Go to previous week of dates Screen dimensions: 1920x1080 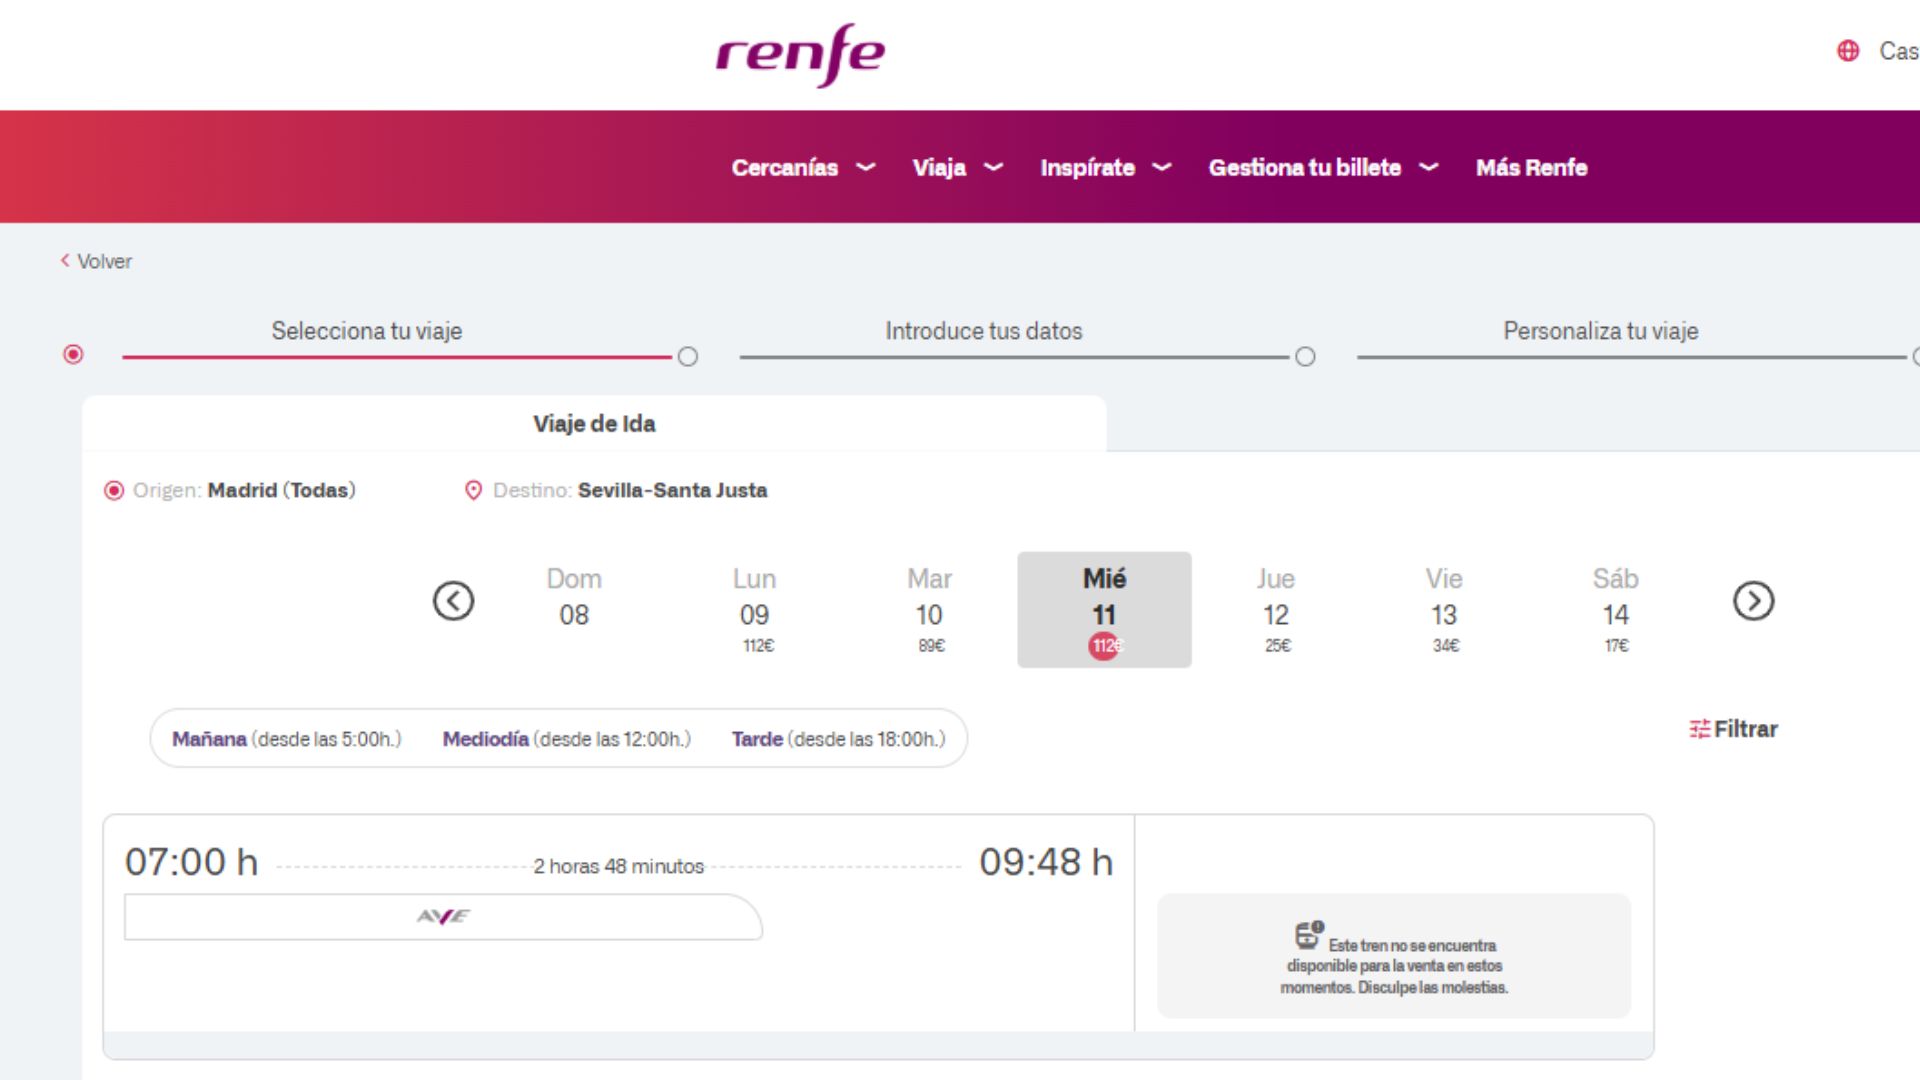[x=453, y=601]
